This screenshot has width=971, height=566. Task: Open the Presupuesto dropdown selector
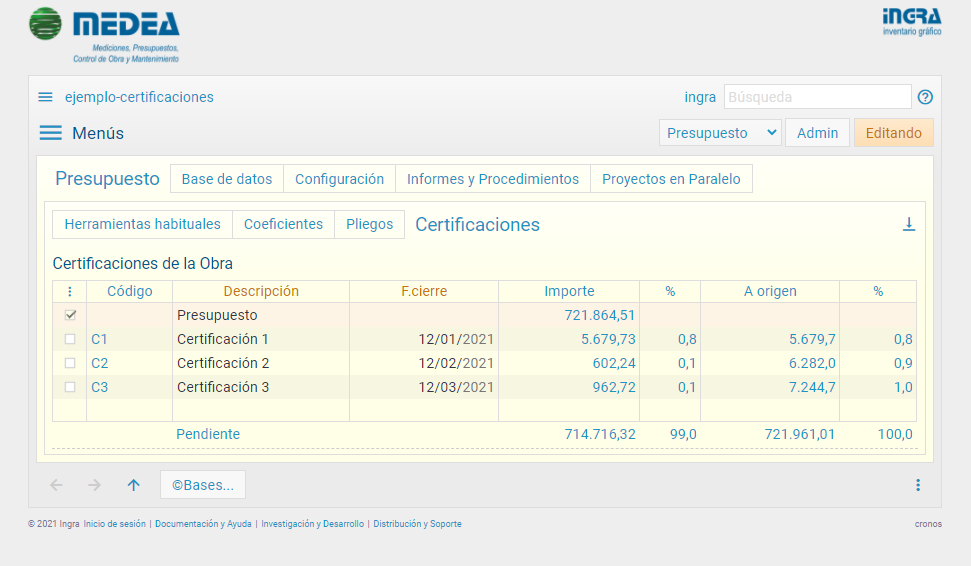(720, 133)
